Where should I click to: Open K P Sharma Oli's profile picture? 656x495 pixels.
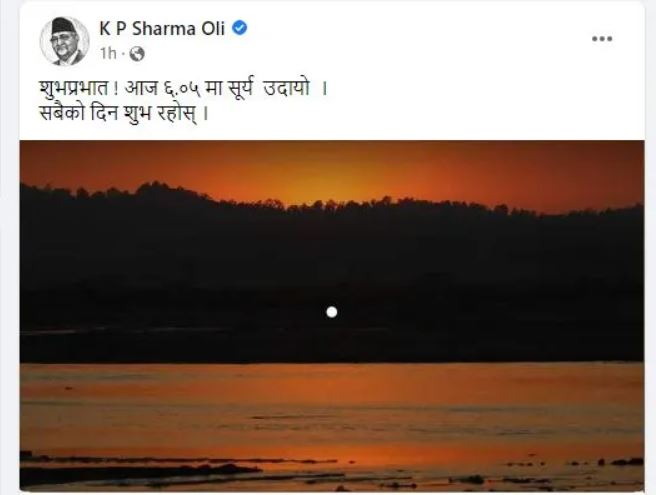[64, 41]
